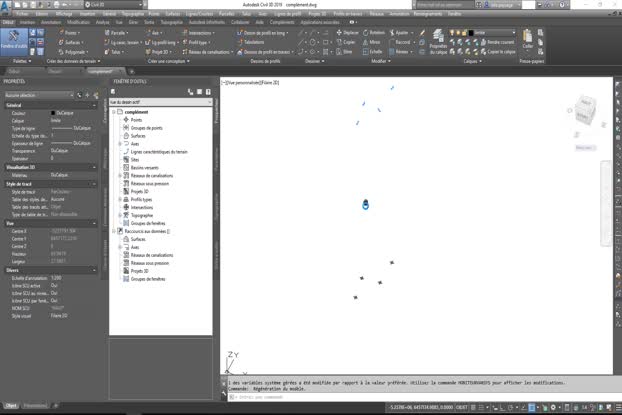Open the Réseau de canalisations ribbon dropdown

click(207, 52)
